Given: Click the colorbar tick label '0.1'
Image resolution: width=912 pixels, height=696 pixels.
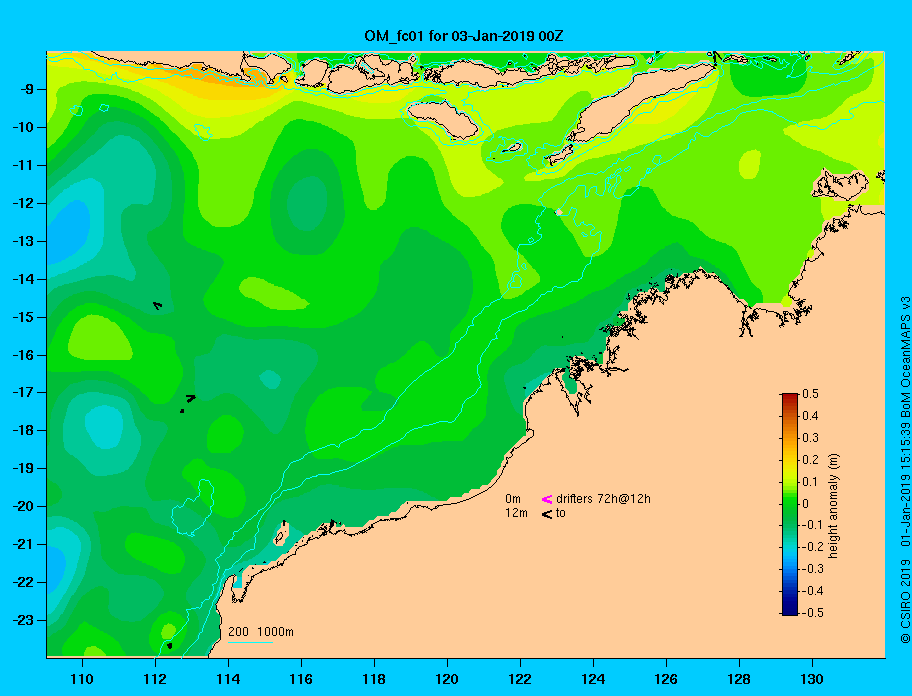Looking at the screenshot, I should click(x=810, y=481).
